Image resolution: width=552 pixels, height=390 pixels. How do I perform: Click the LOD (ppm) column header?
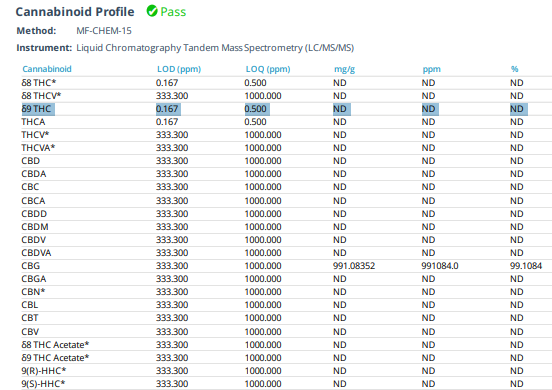pyautogui.click(x=179, y=69)
